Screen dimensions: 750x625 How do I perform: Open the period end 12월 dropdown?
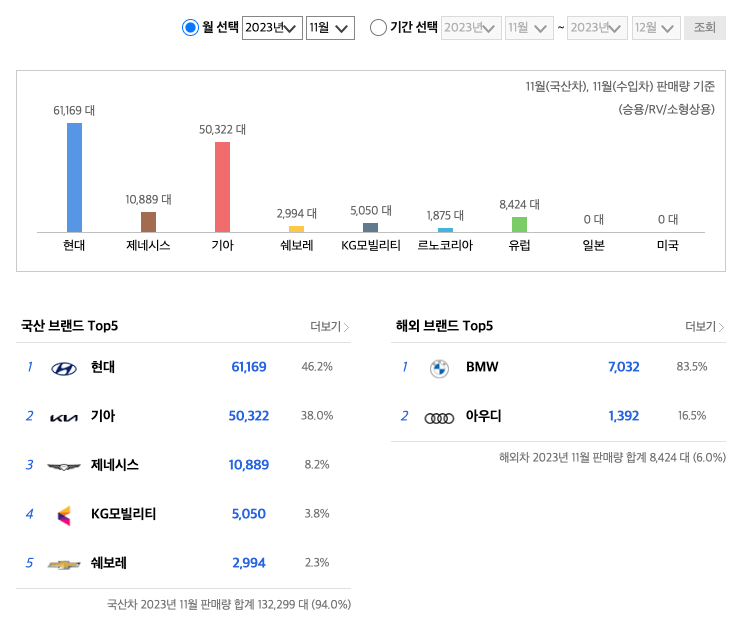click(656, 28)
